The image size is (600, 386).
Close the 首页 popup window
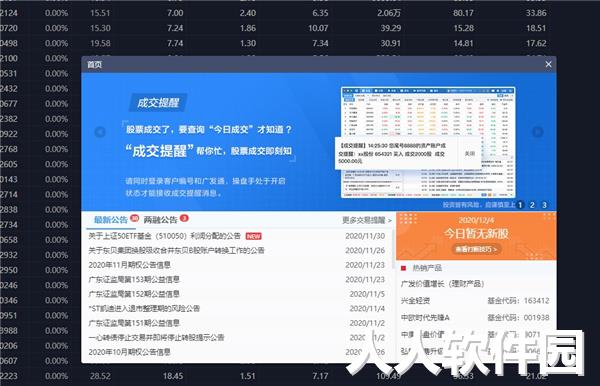(x=548, y=64)
